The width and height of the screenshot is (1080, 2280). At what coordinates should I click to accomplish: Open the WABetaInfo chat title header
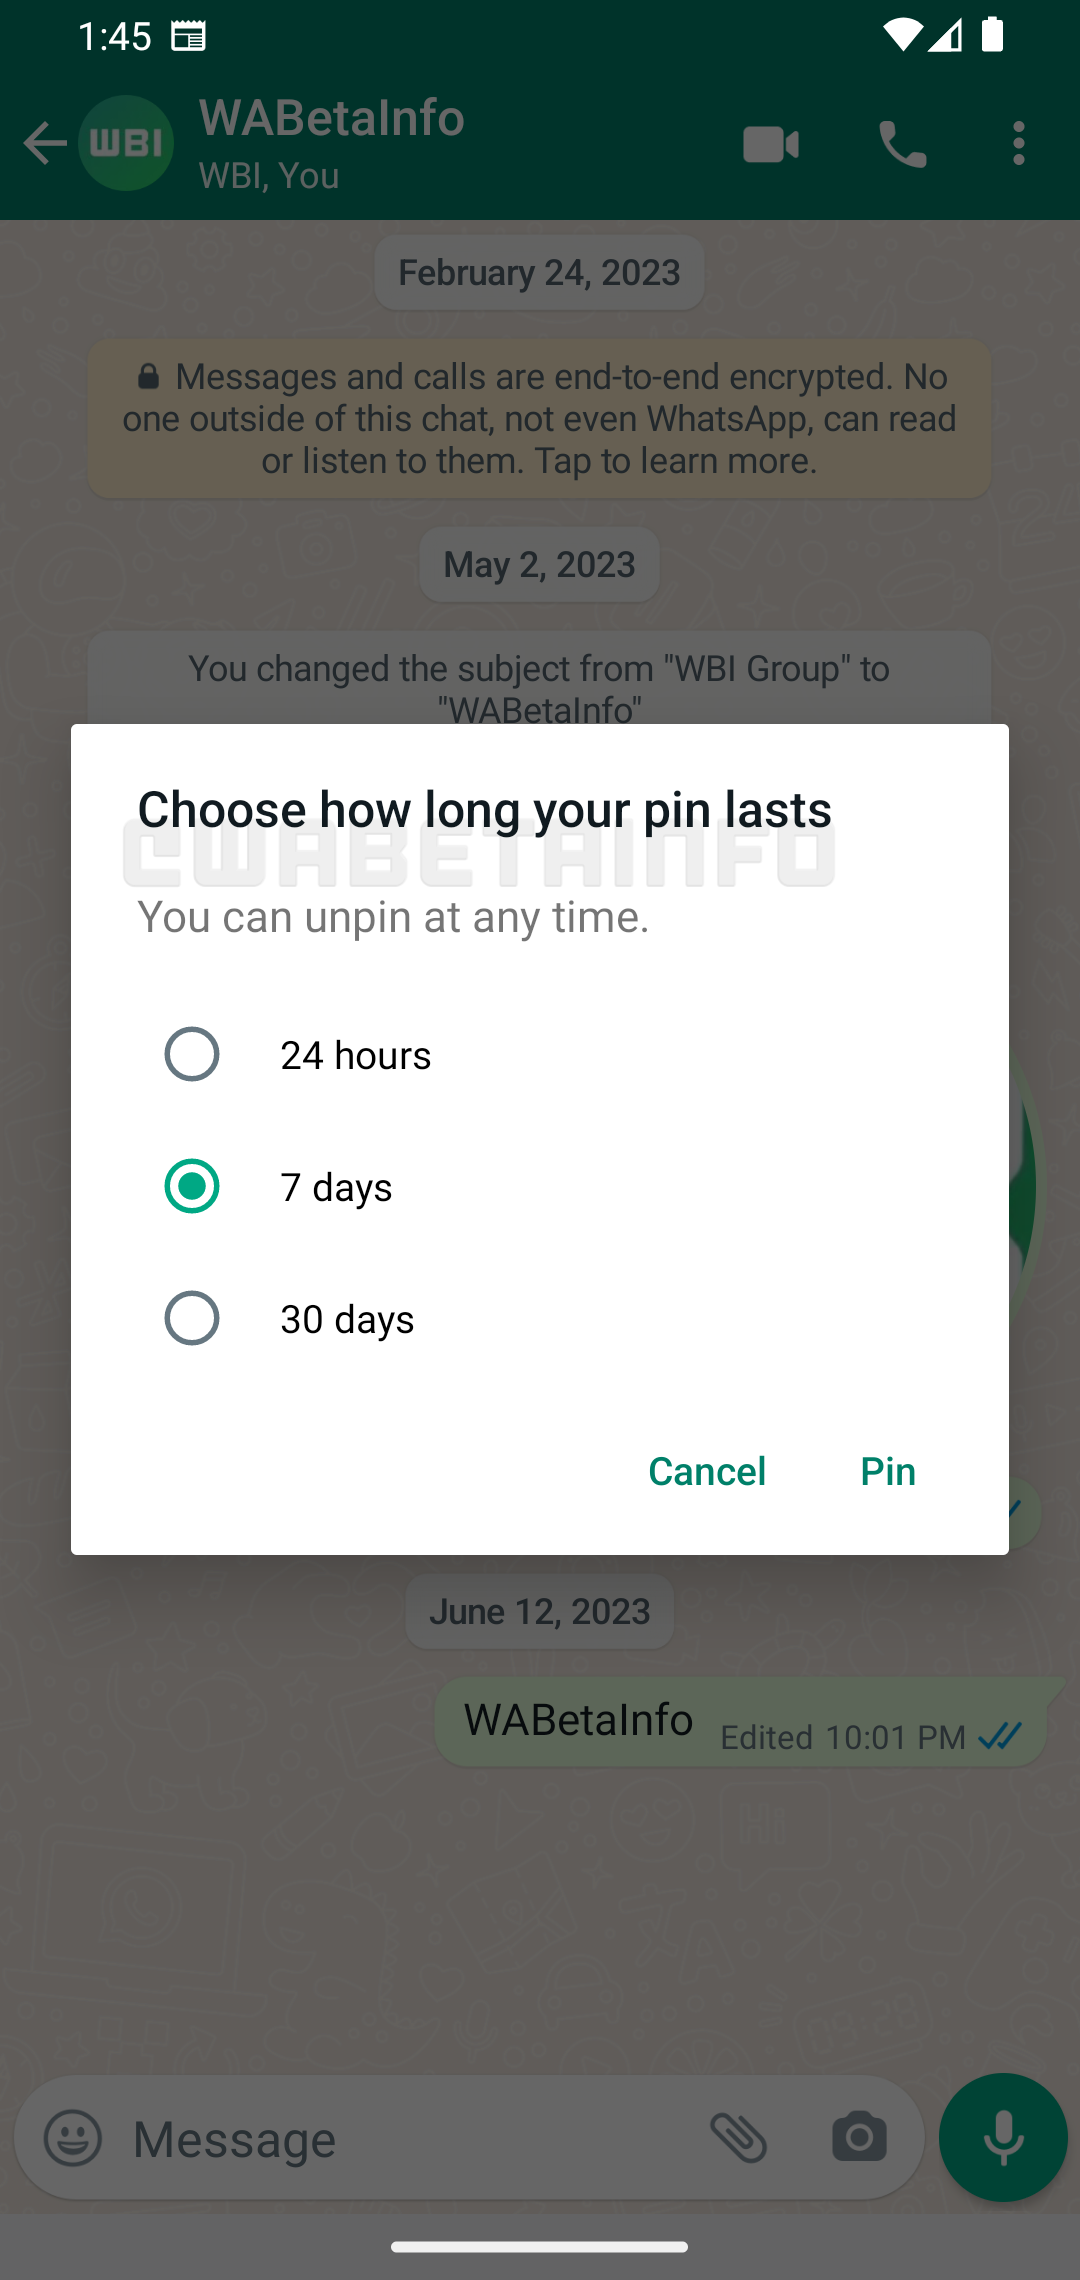click(332, 118)
